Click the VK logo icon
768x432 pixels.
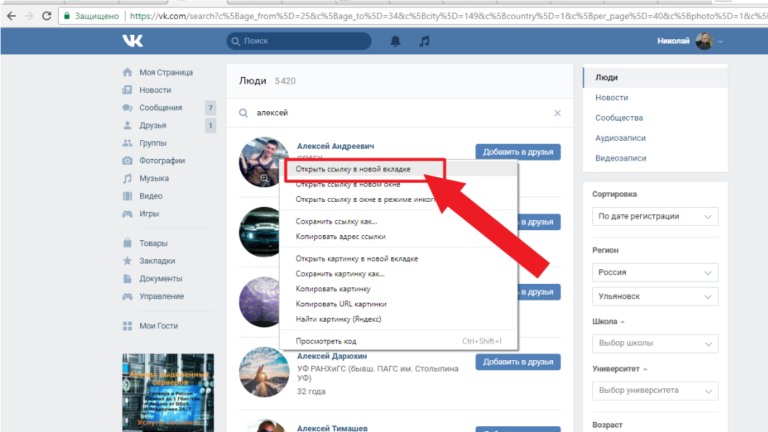(x=132, y=41)
